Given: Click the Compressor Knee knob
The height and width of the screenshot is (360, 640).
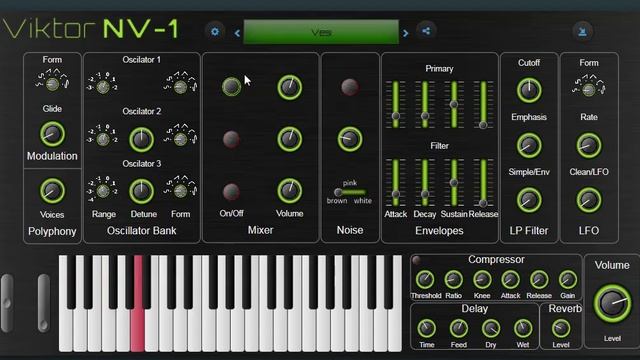Looking at the screenshot, I should pos(482,280).
